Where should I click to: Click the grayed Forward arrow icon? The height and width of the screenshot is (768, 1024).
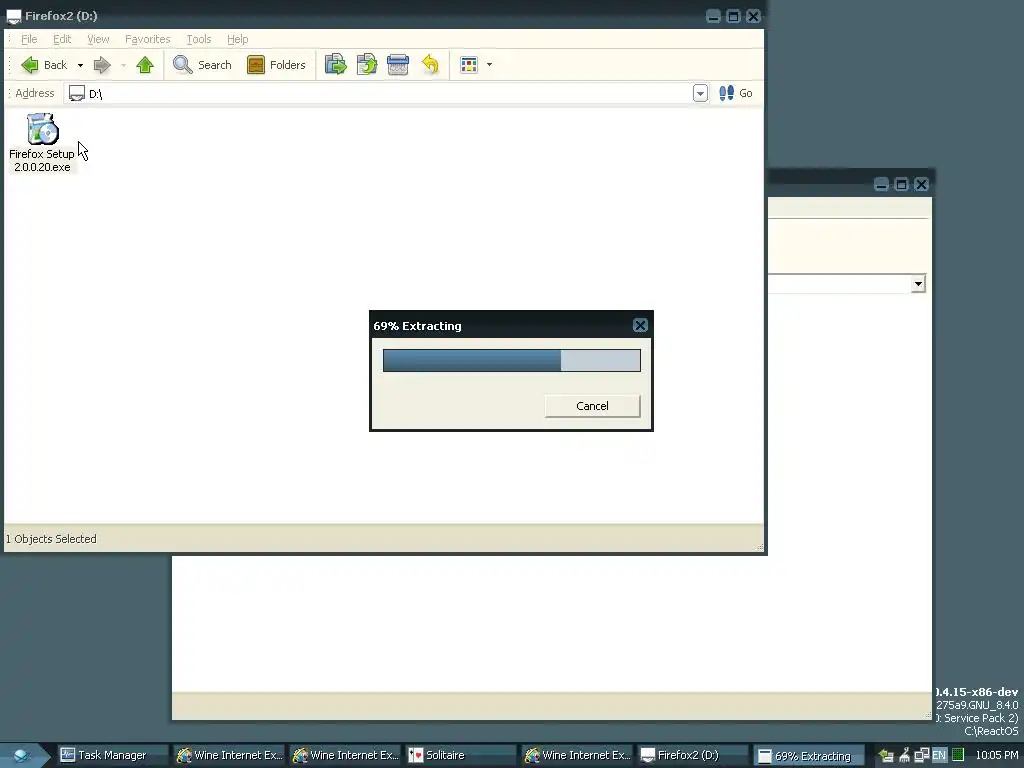(x=102, y=65)
